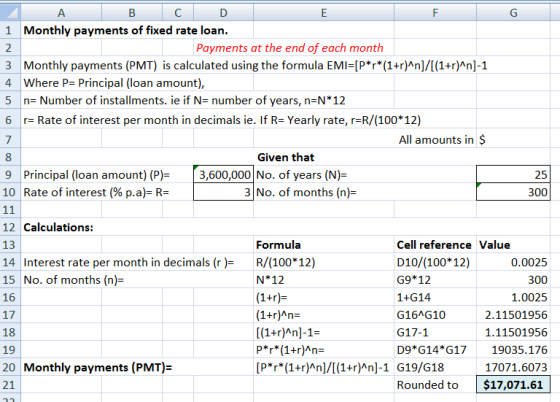Select column A header
The width and height of the screenshot is (560, 402).
(61, 13)
